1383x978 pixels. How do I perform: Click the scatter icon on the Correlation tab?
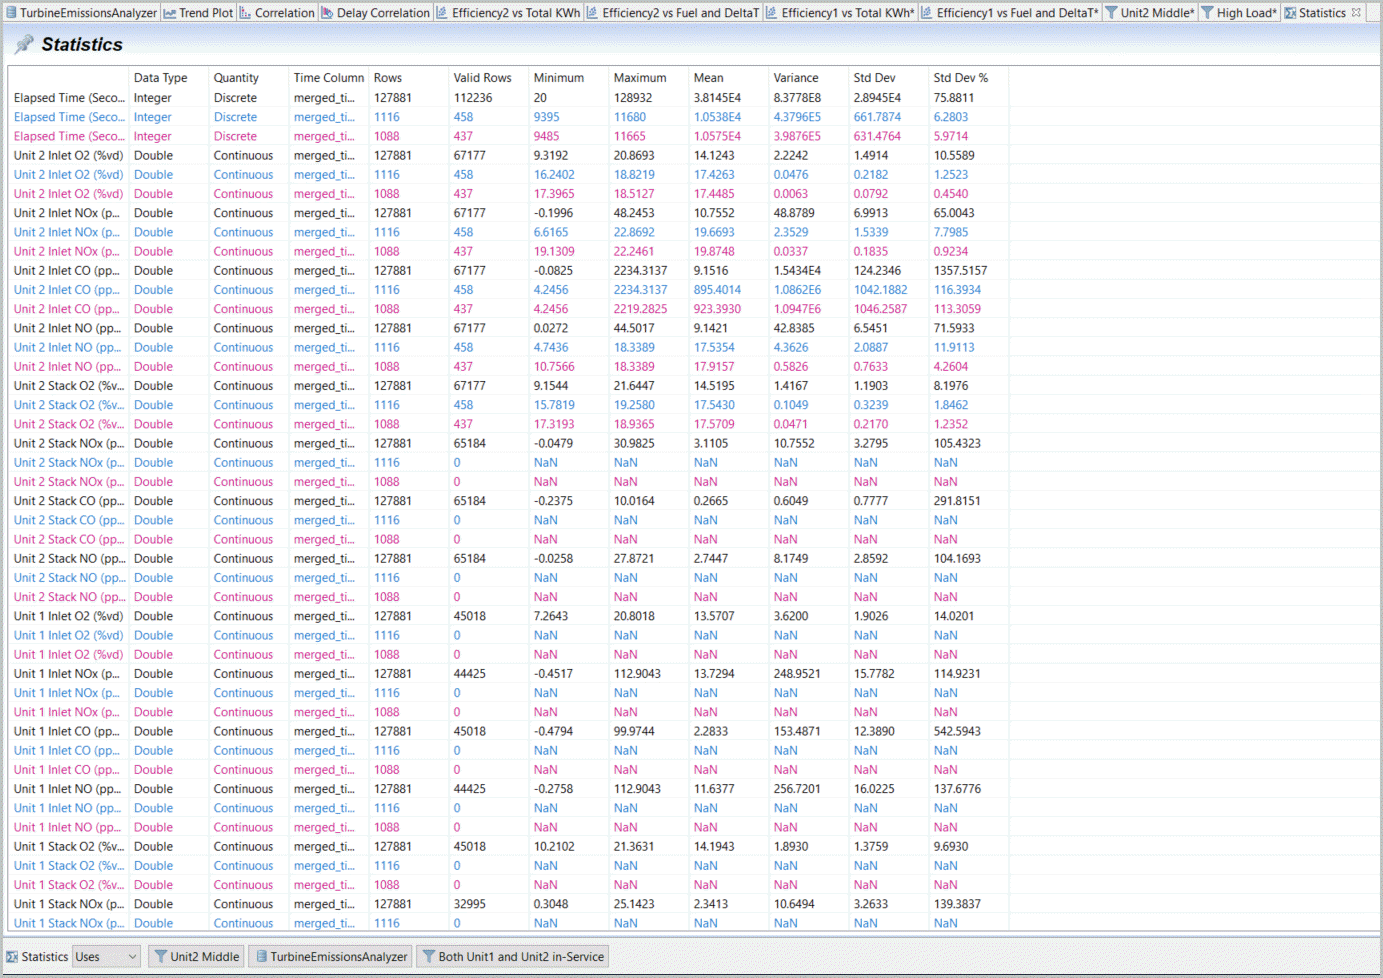[245, 13]
